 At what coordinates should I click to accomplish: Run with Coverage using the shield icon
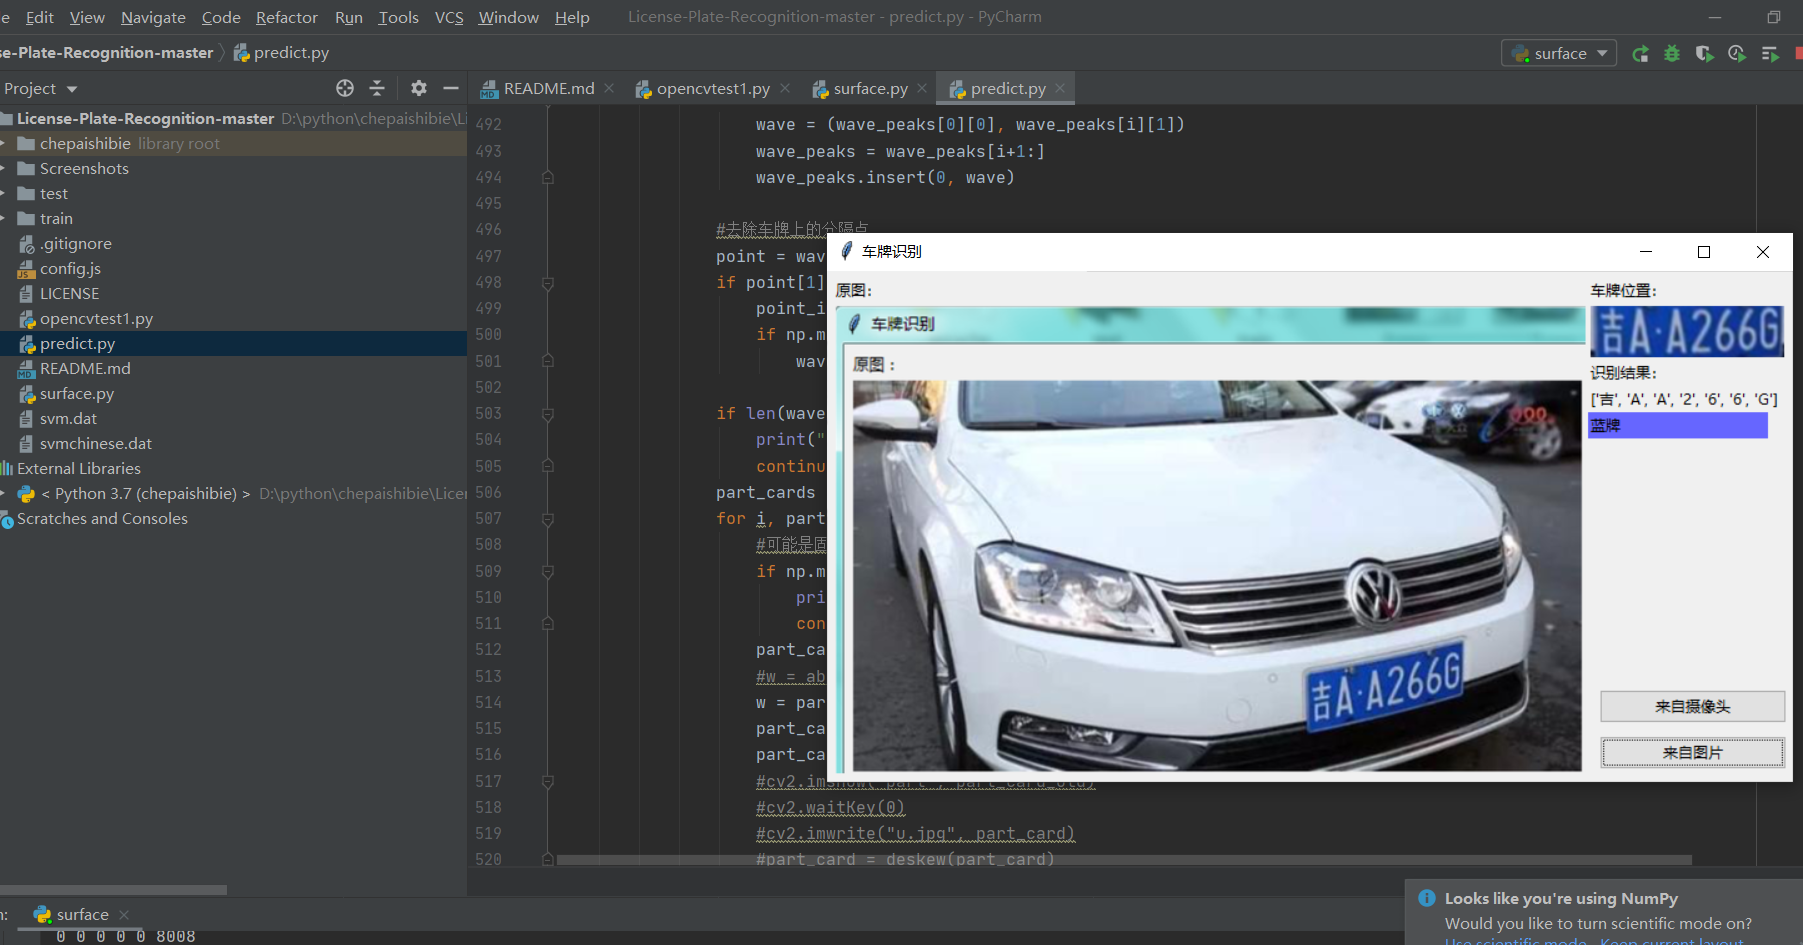tap(1704, 54)
